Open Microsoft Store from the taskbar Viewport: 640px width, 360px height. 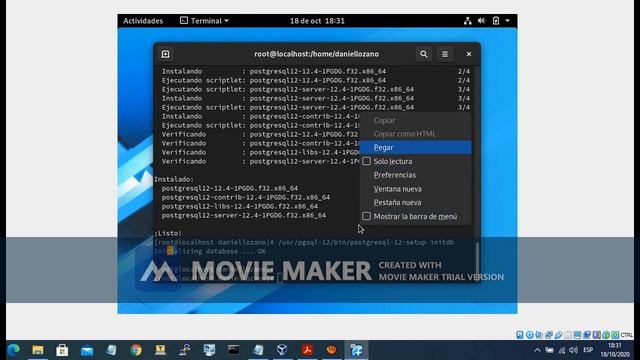click(x=62, y=350)
